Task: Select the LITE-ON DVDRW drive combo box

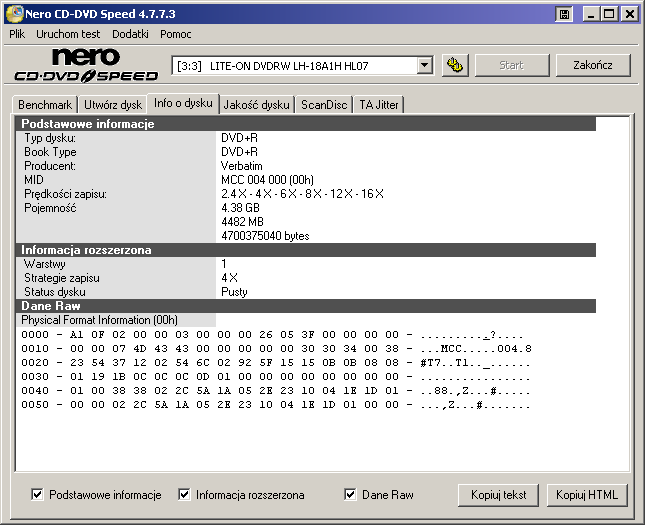Action: coord(302,65)
